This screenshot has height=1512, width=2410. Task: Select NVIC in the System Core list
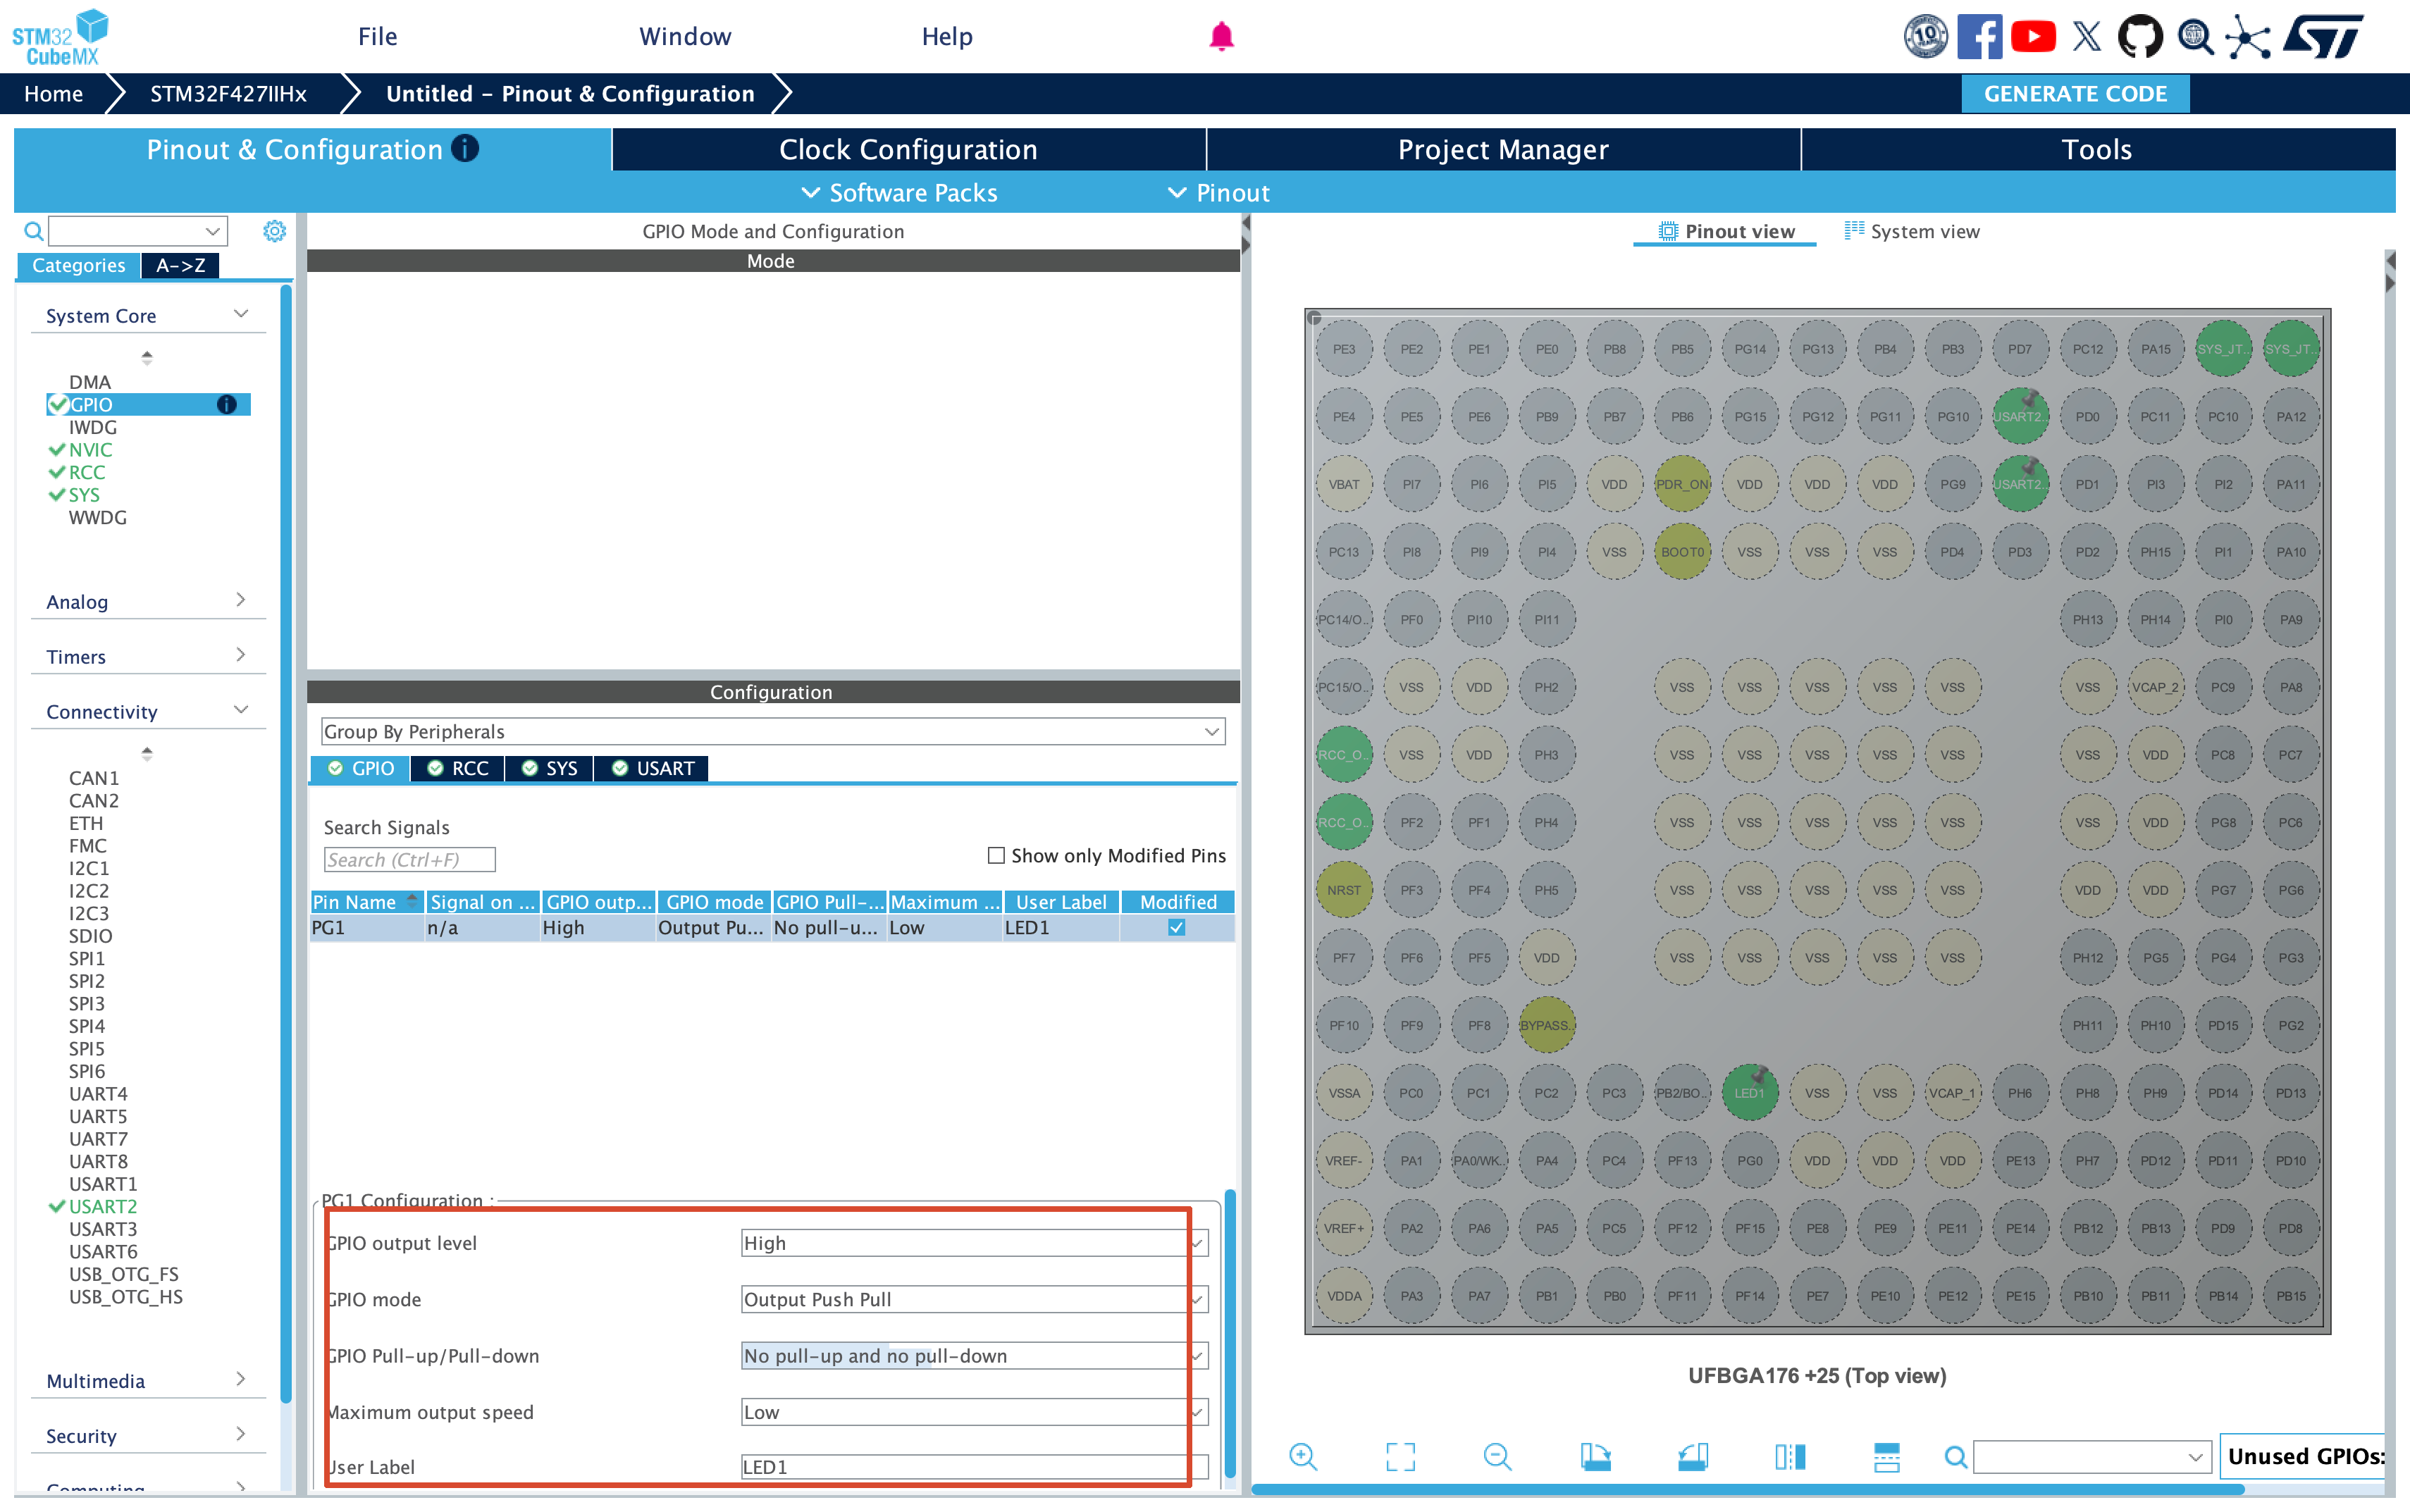click(90, 449)
